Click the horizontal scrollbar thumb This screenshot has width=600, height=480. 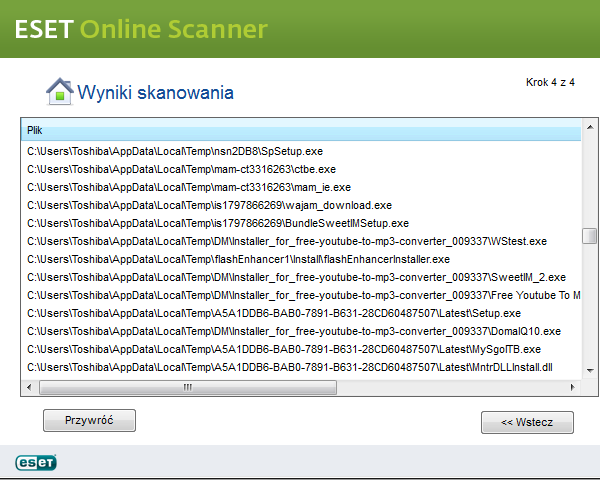(x=188, y=387)
